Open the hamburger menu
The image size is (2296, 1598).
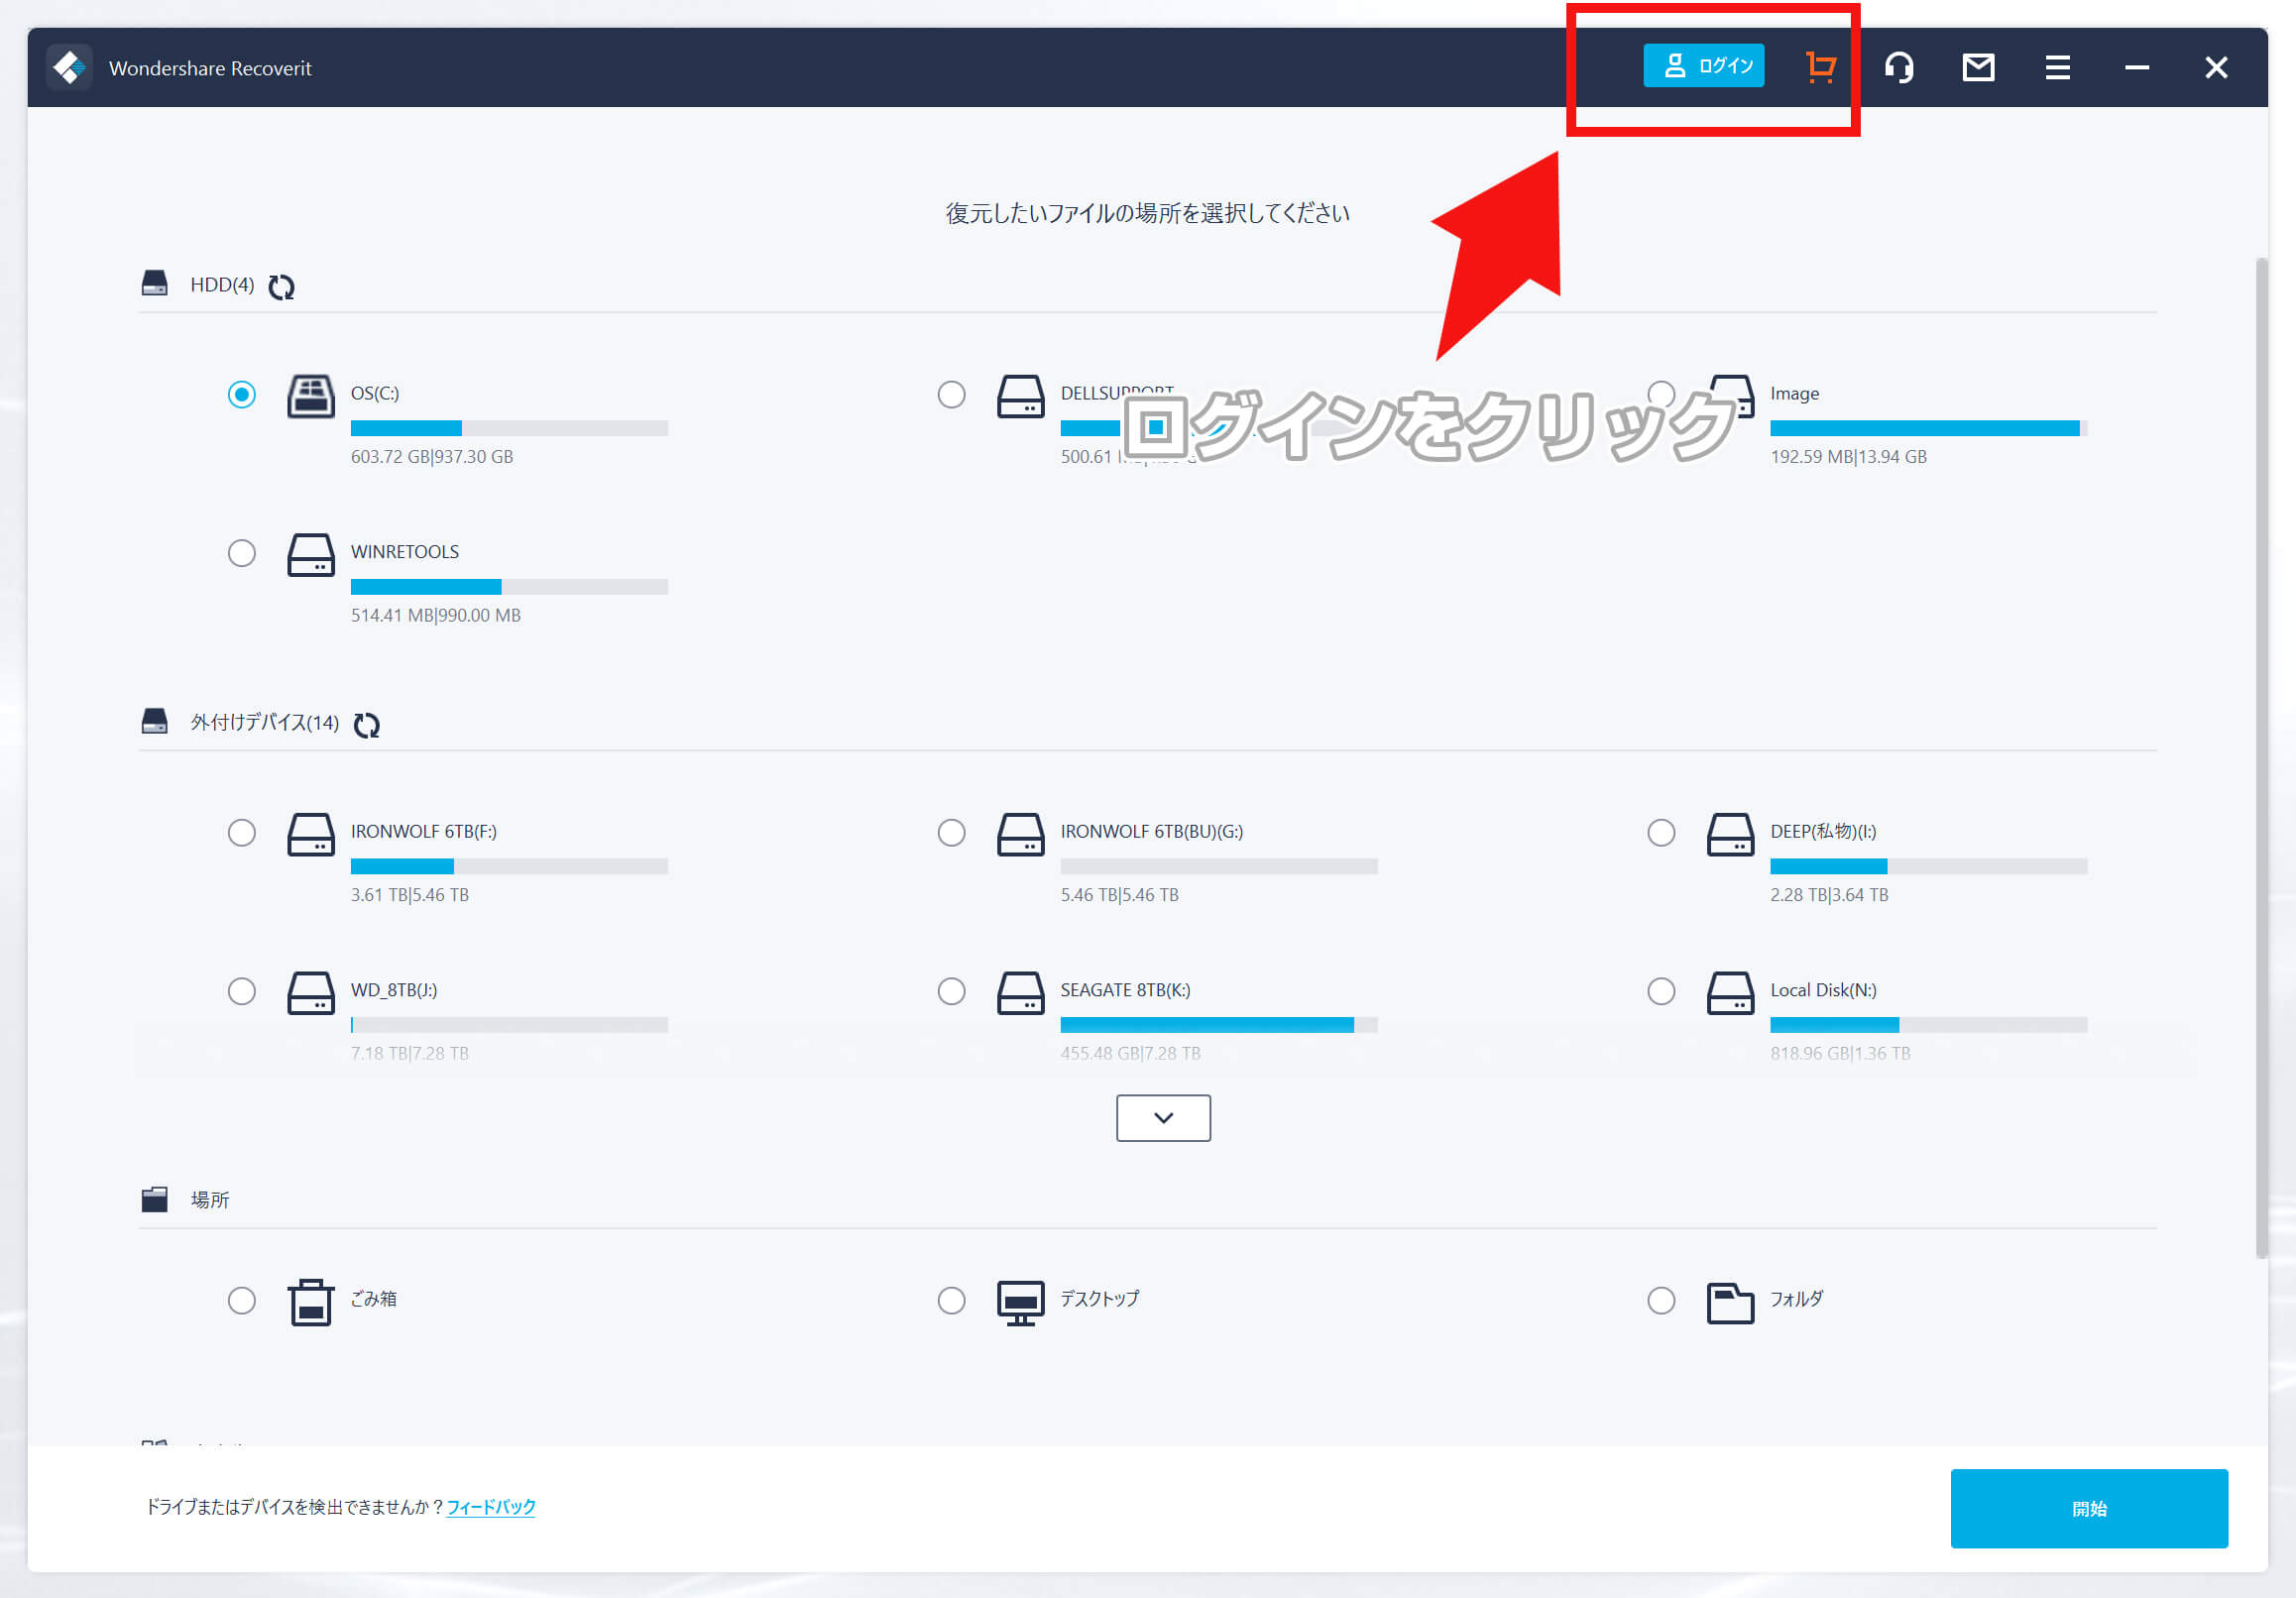coord(2057,67)
